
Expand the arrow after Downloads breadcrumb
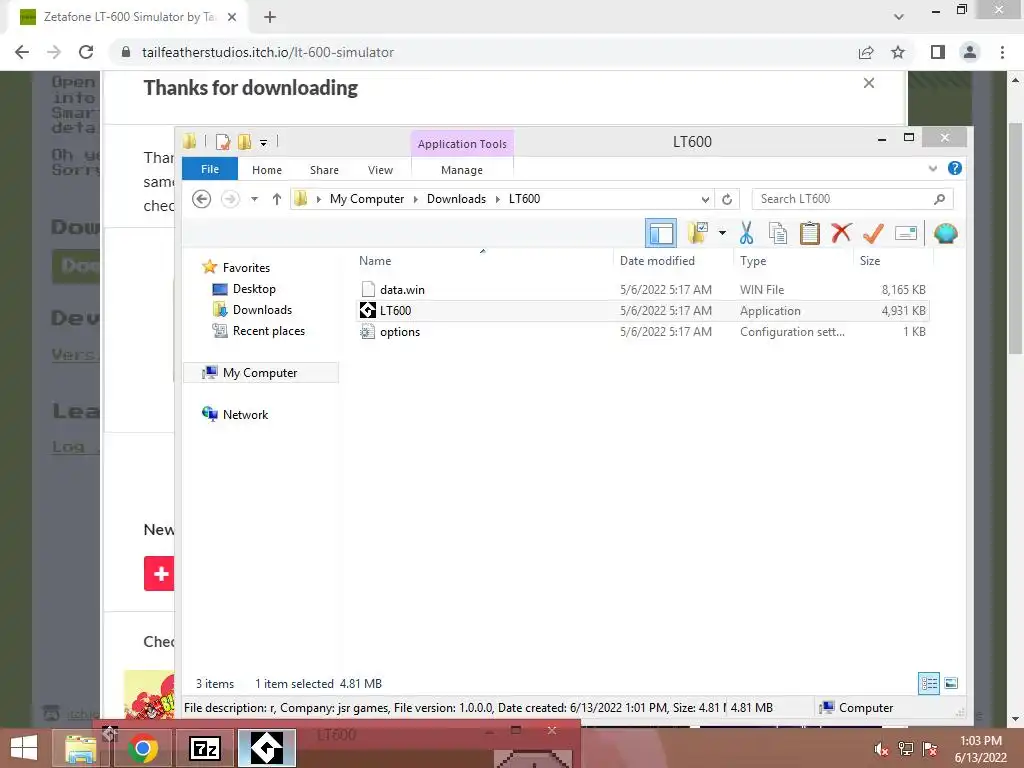pyautogui.click(x=498, y=199)
